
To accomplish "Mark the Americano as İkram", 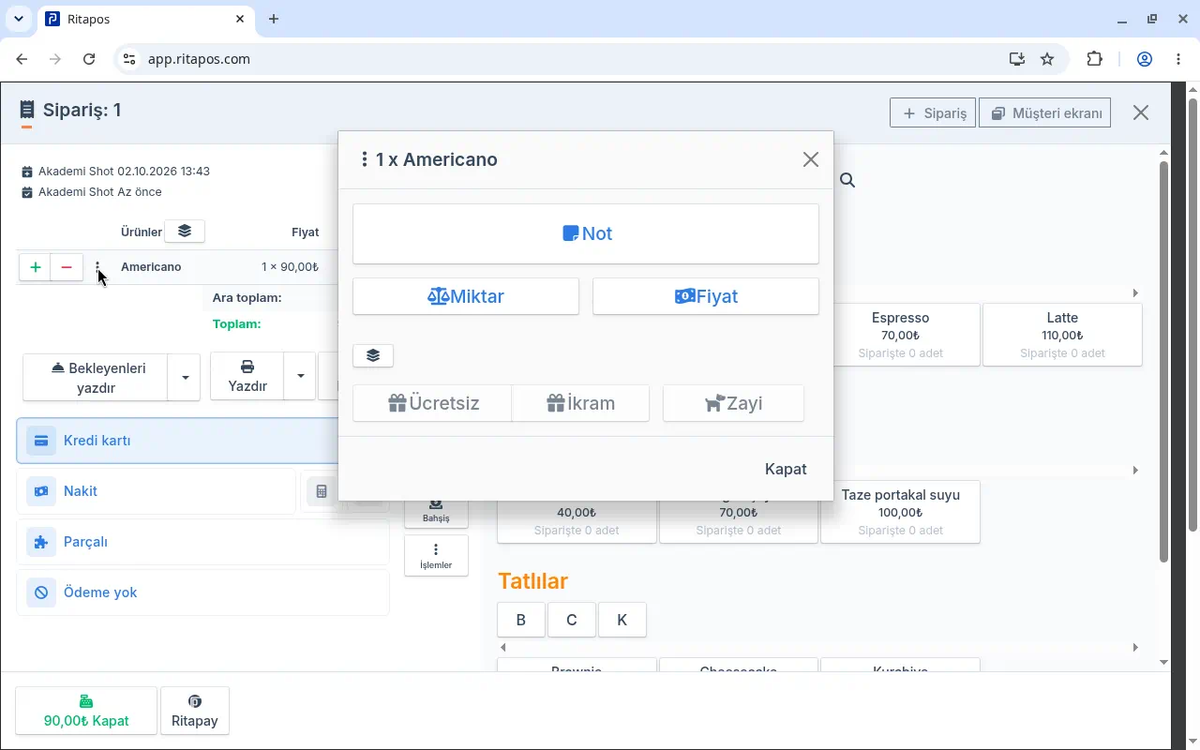I will click(x=581, y=404).
